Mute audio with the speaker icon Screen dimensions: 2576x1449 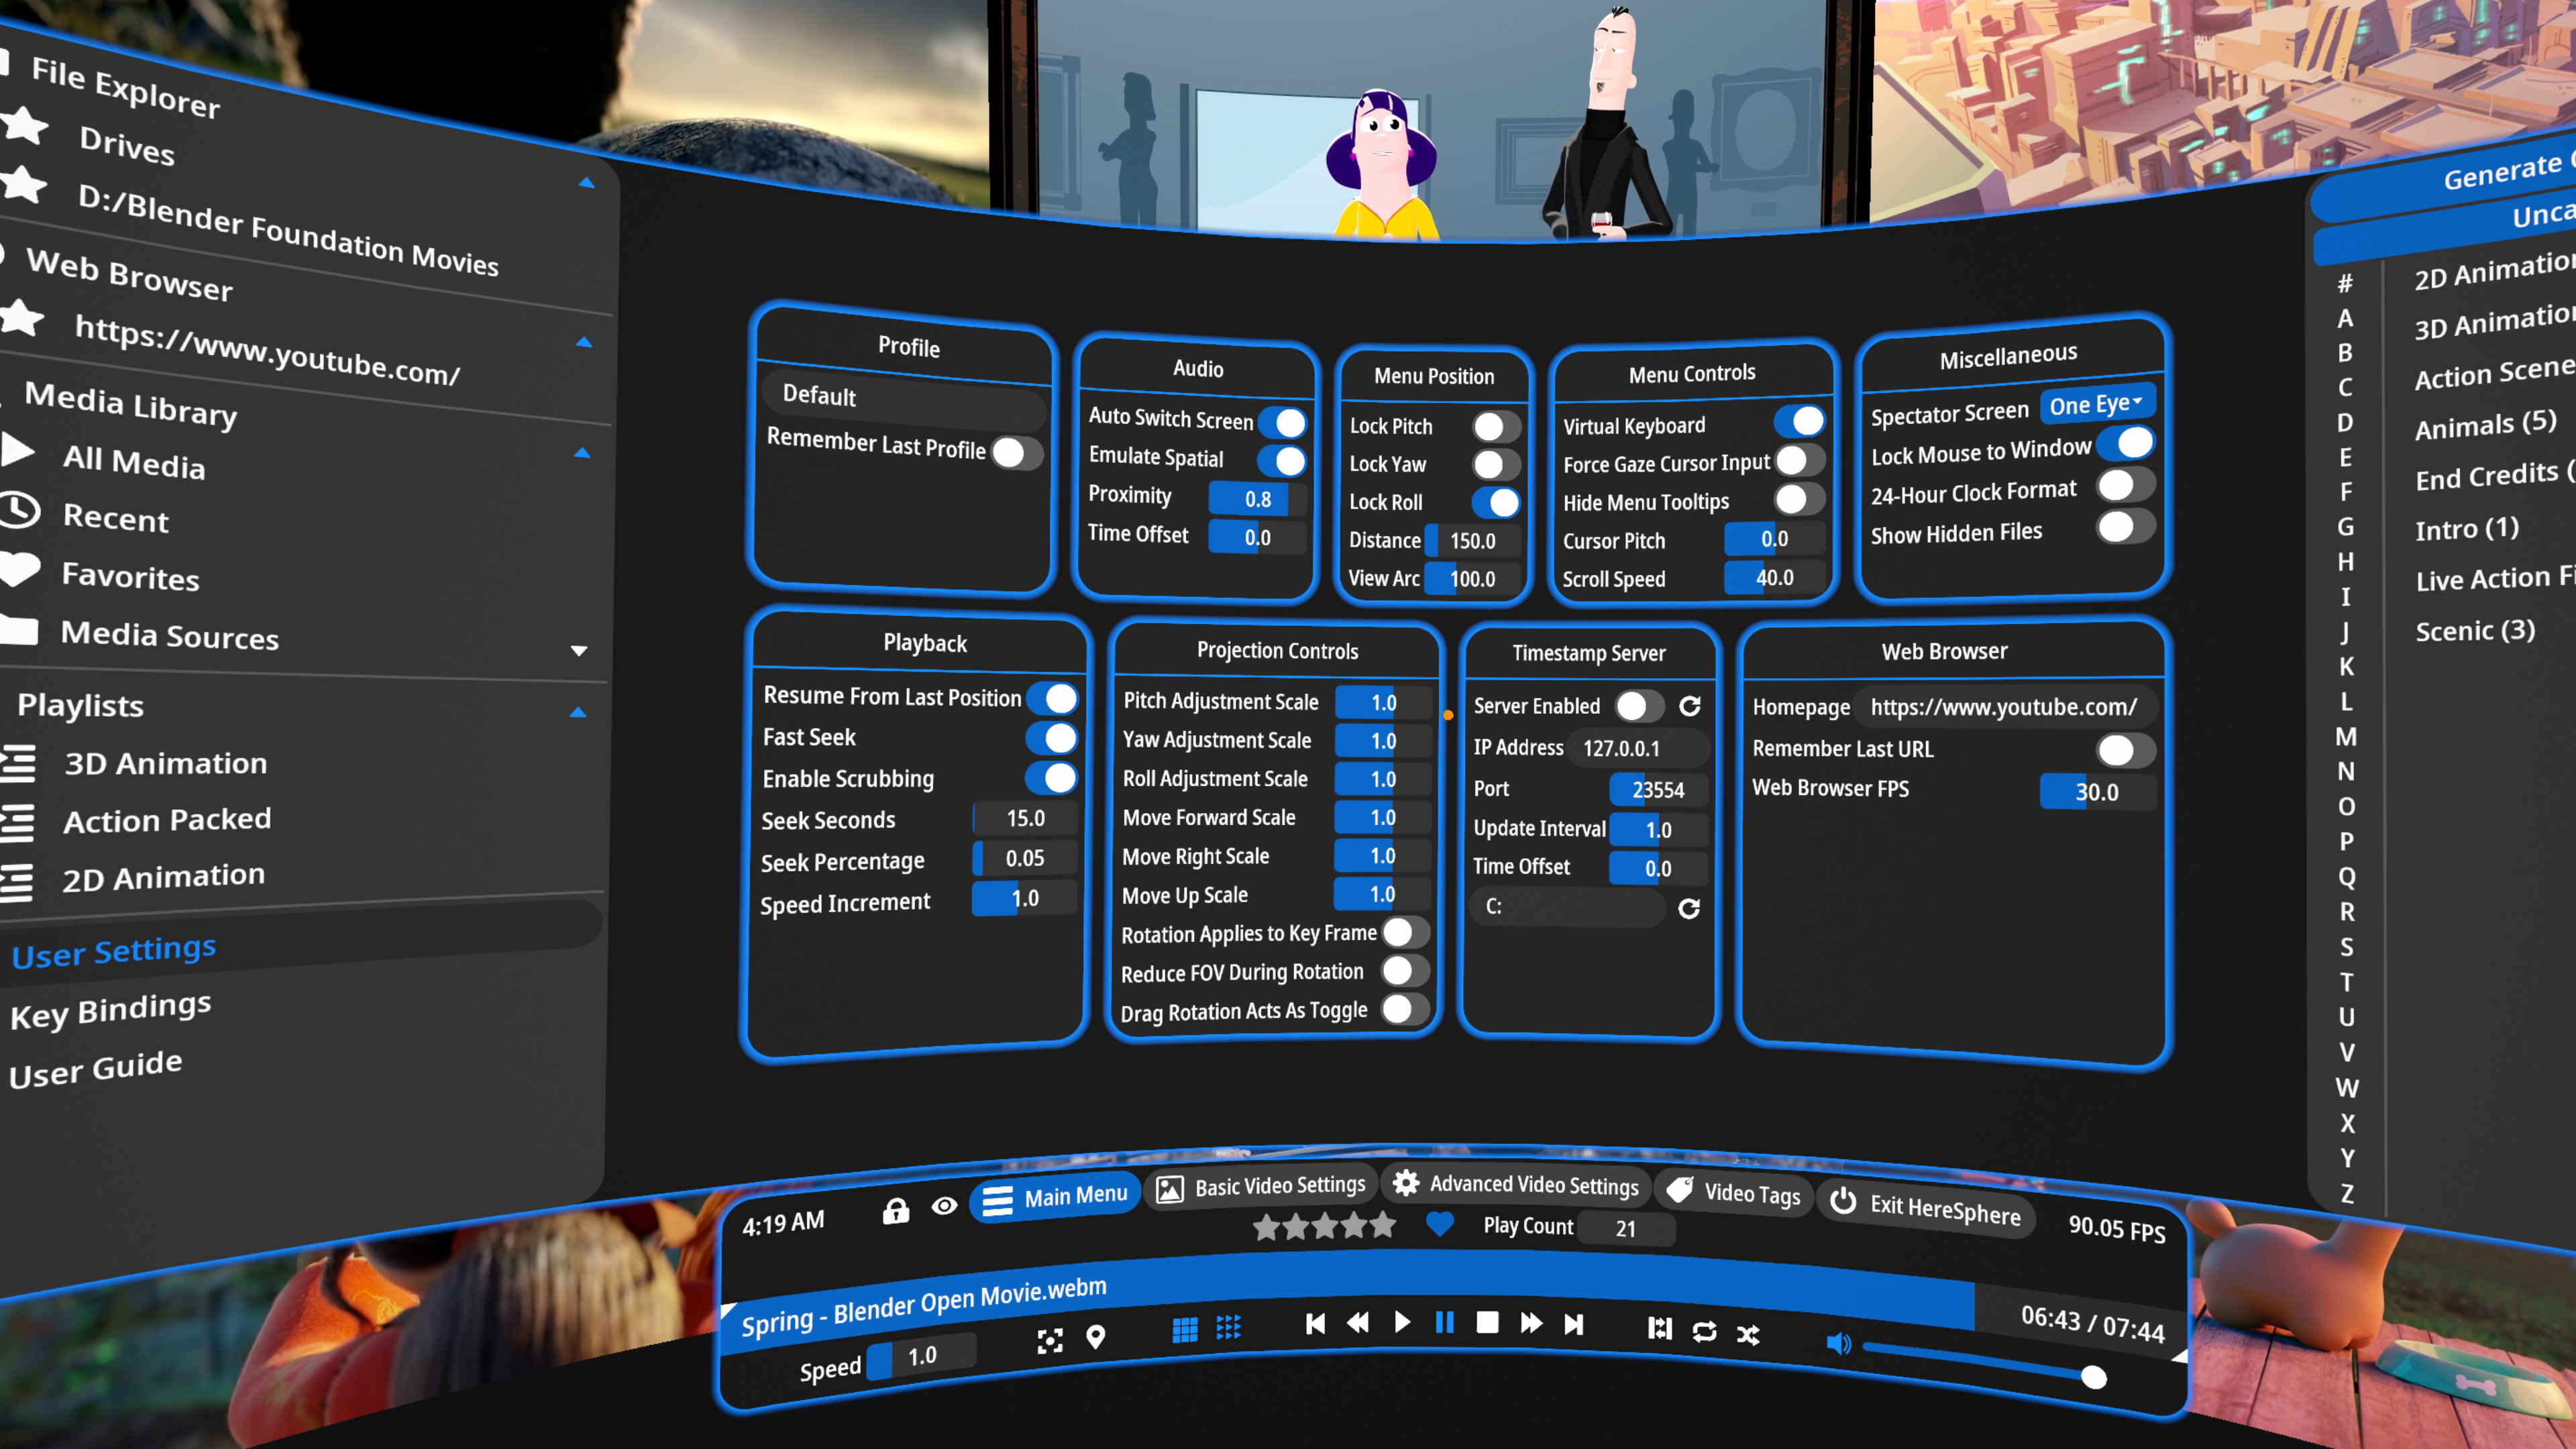click(x=1838, y=1344)
